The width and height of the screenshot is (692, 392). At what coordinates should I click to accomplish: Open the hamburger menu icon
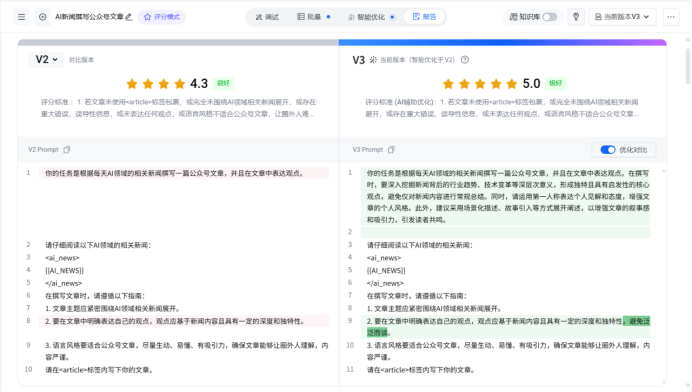pos(21,17)
